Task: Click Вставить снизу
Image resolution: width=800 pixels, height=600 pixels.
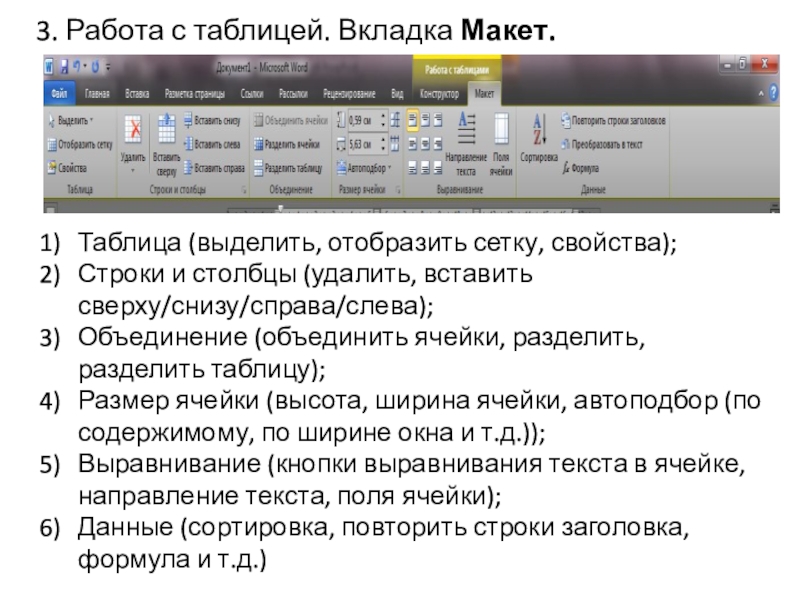Action: point(212,120)
